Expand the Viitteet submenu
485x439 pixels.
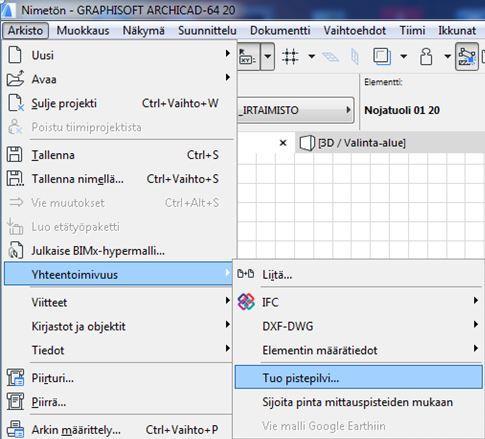tap(119, 302)
